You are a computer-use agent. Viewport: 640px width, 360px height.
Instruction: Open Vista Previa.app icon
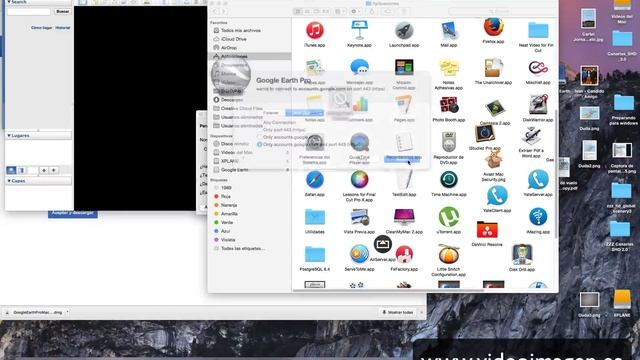359,217
